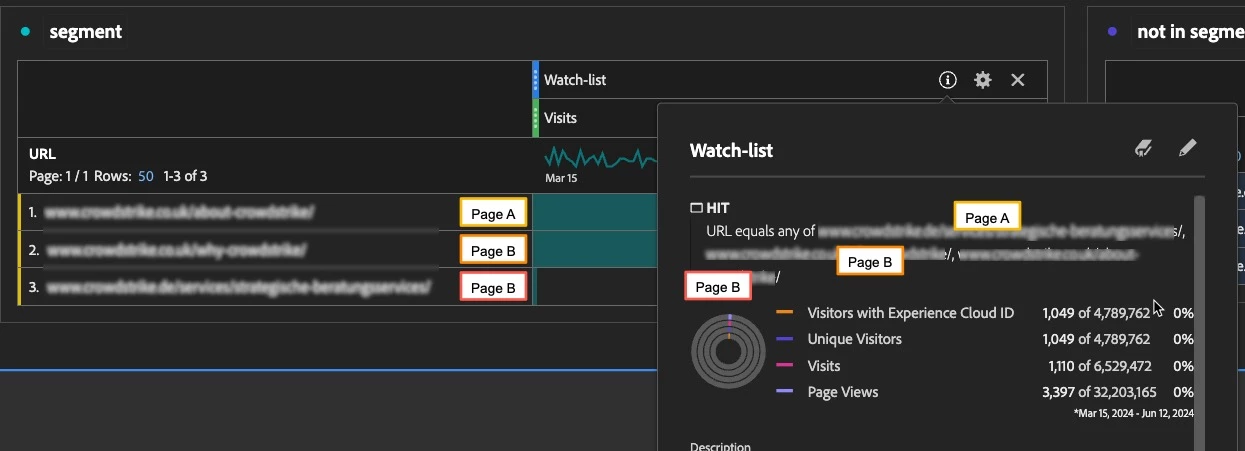The width and height of the screenshot is (1245, 451).
Task: Click the pink Visits legend swatch
Action: tap(785, 366)
